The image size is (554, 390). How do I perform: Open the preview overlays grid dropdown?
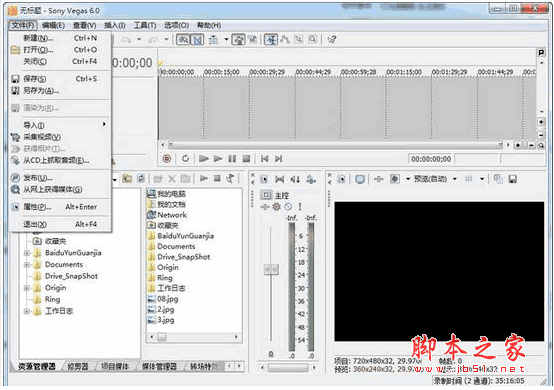coord(482,179)
